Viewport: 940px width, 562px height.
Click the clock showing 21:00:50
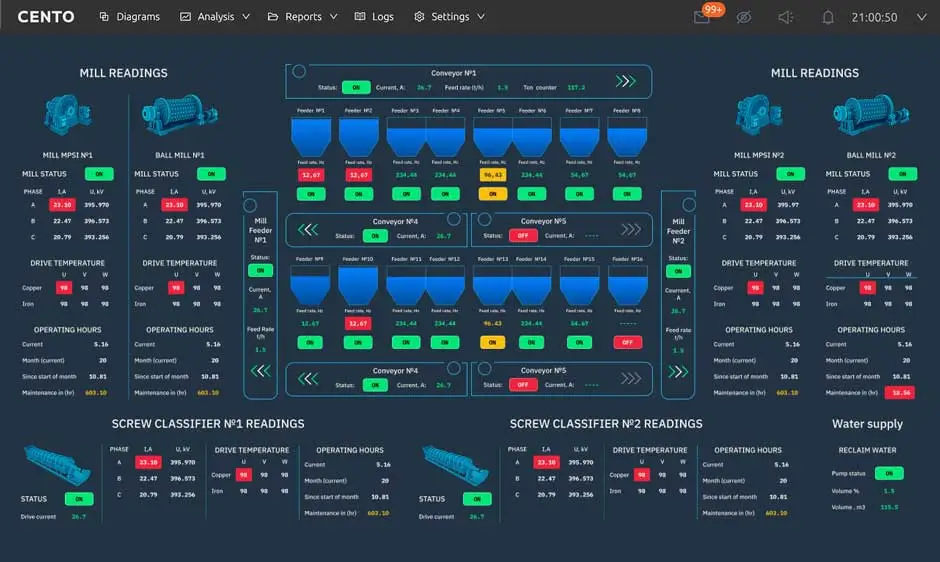coord(874,17)
